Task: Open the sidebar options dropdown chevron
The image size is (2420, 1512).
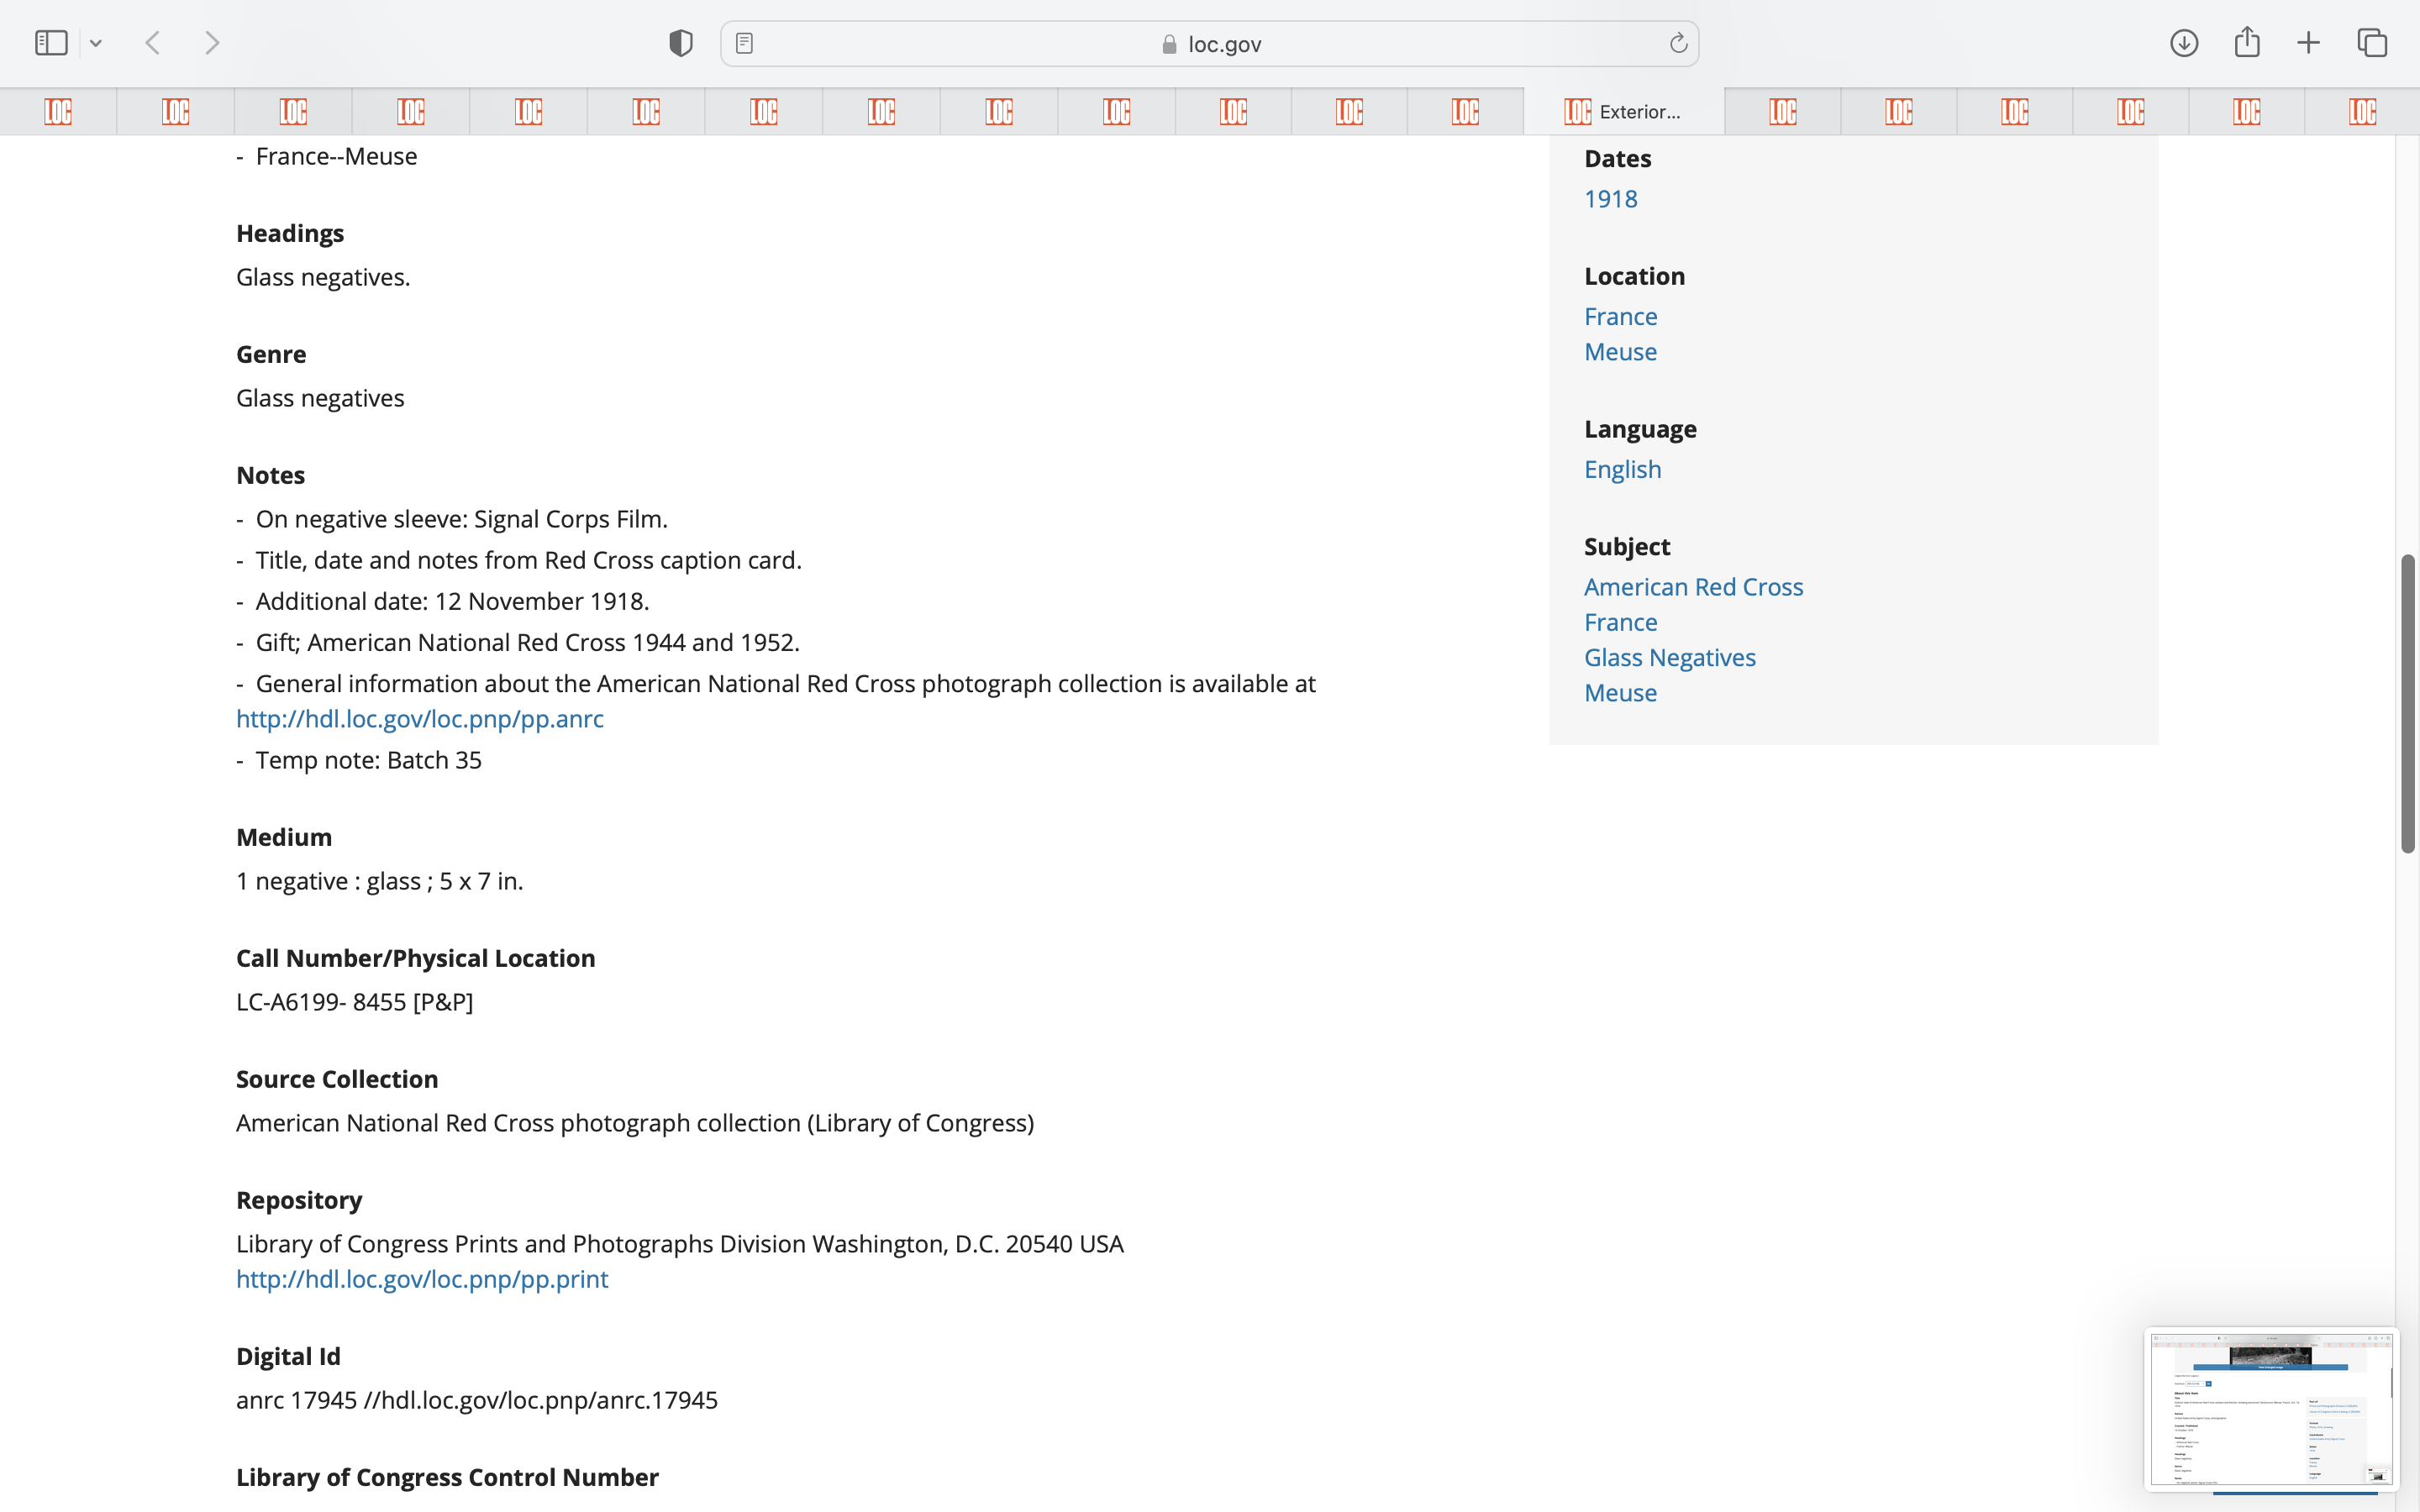Action: (96, 43)
